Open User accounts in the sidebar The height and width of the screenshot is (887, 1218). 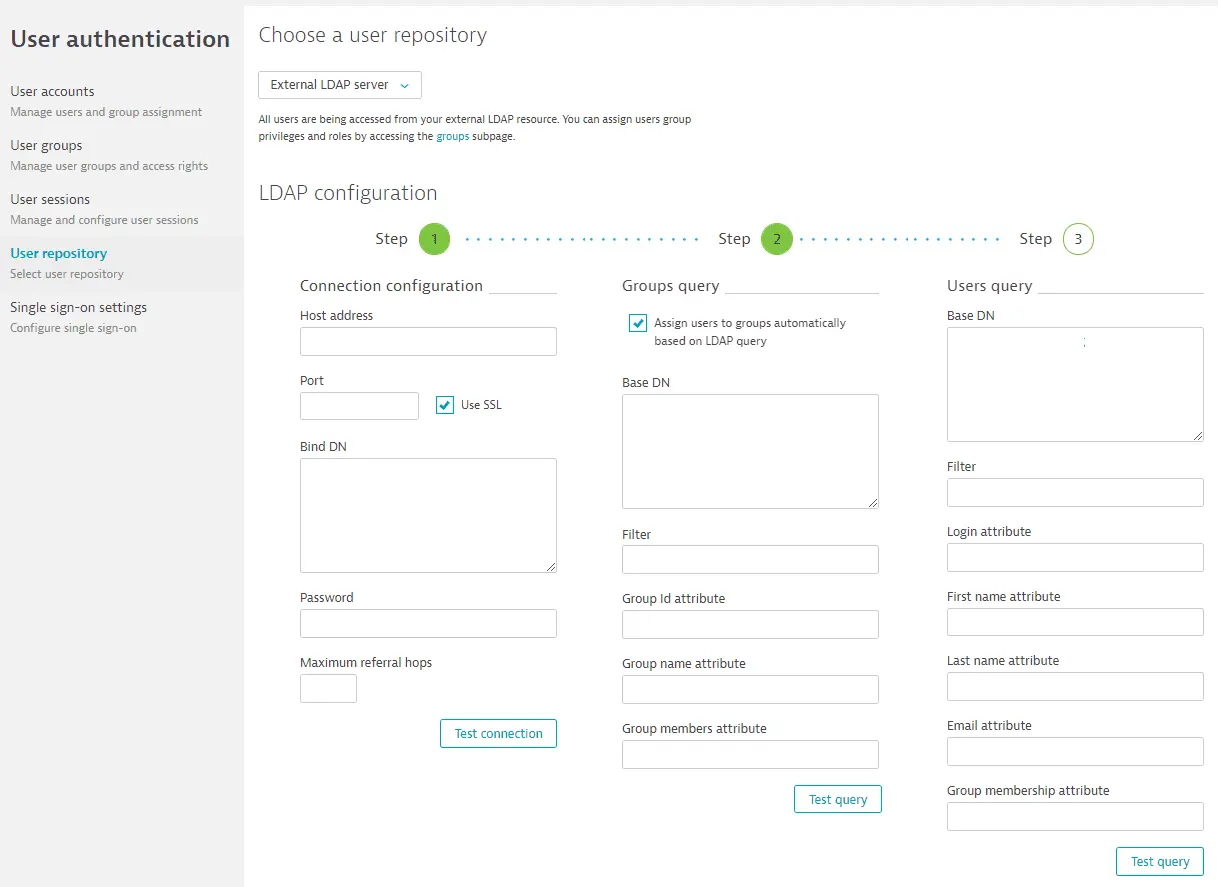[x=52, y=92]
